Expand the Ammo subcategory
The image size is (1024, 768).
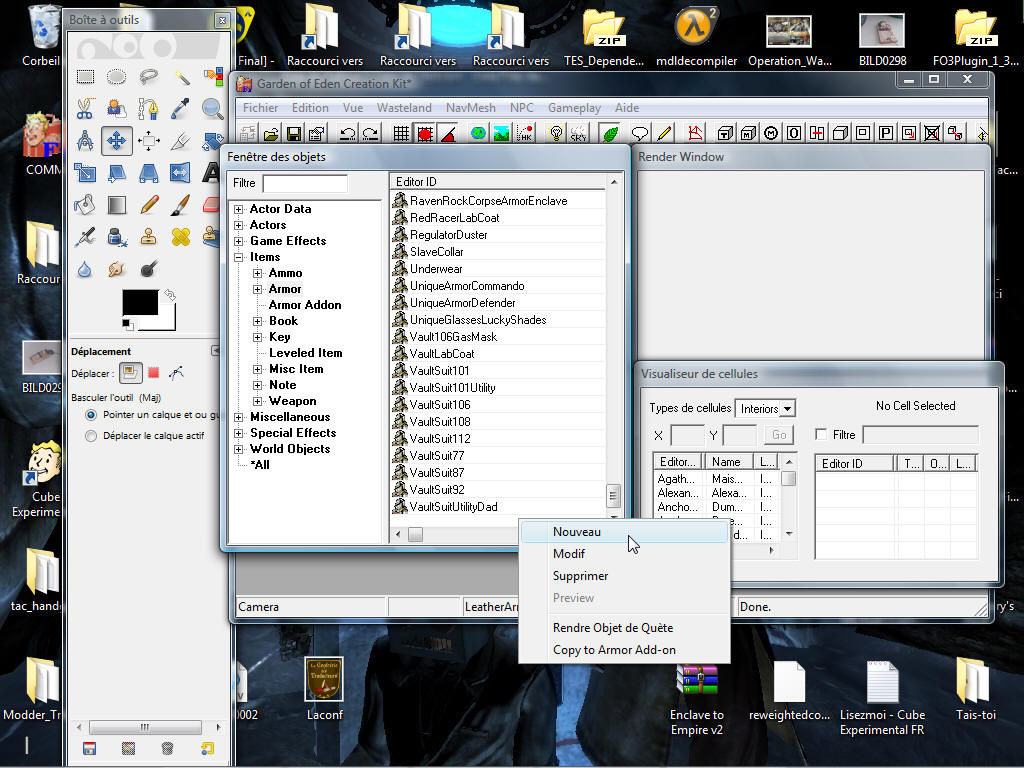258,274
